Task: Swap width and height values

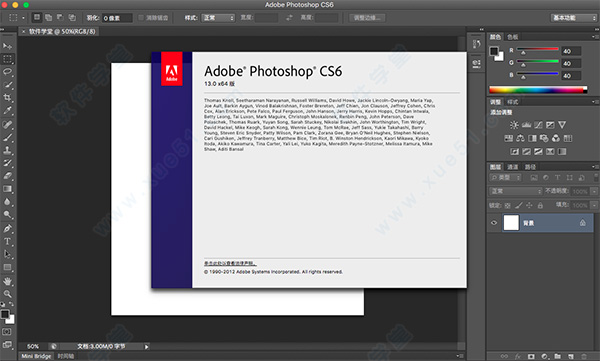Action: (x=289, y=18)
